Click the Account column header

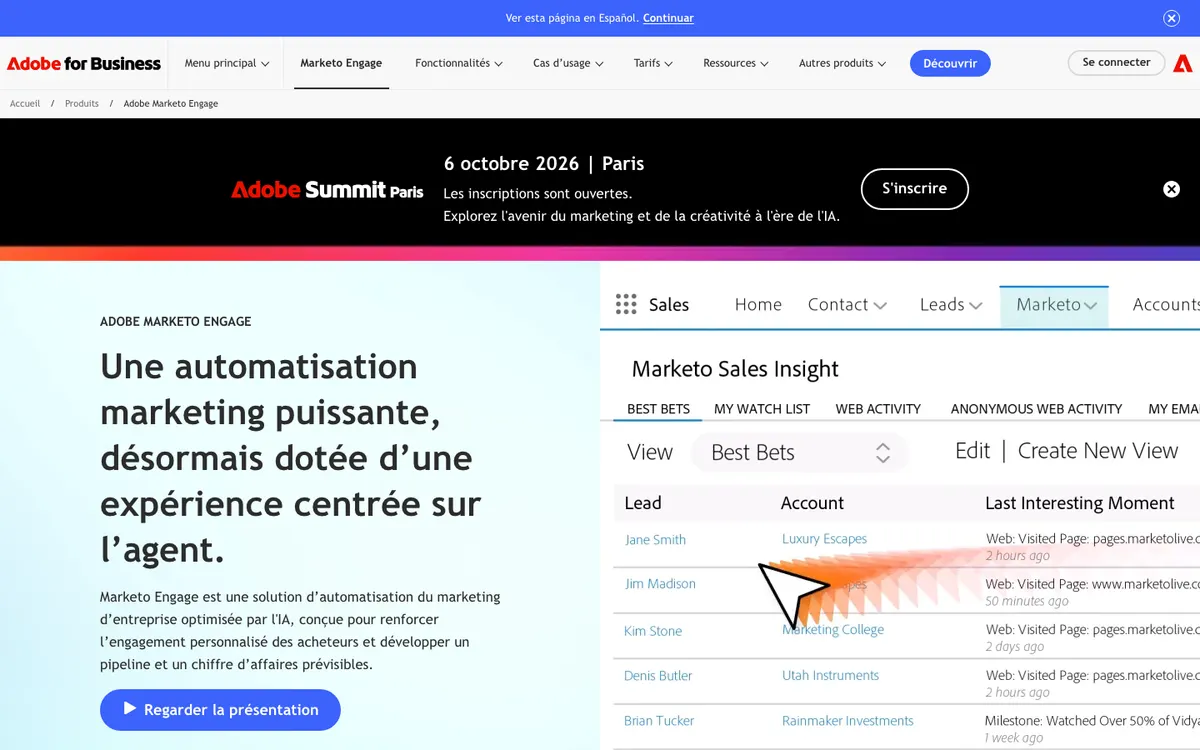coord(812,503)
